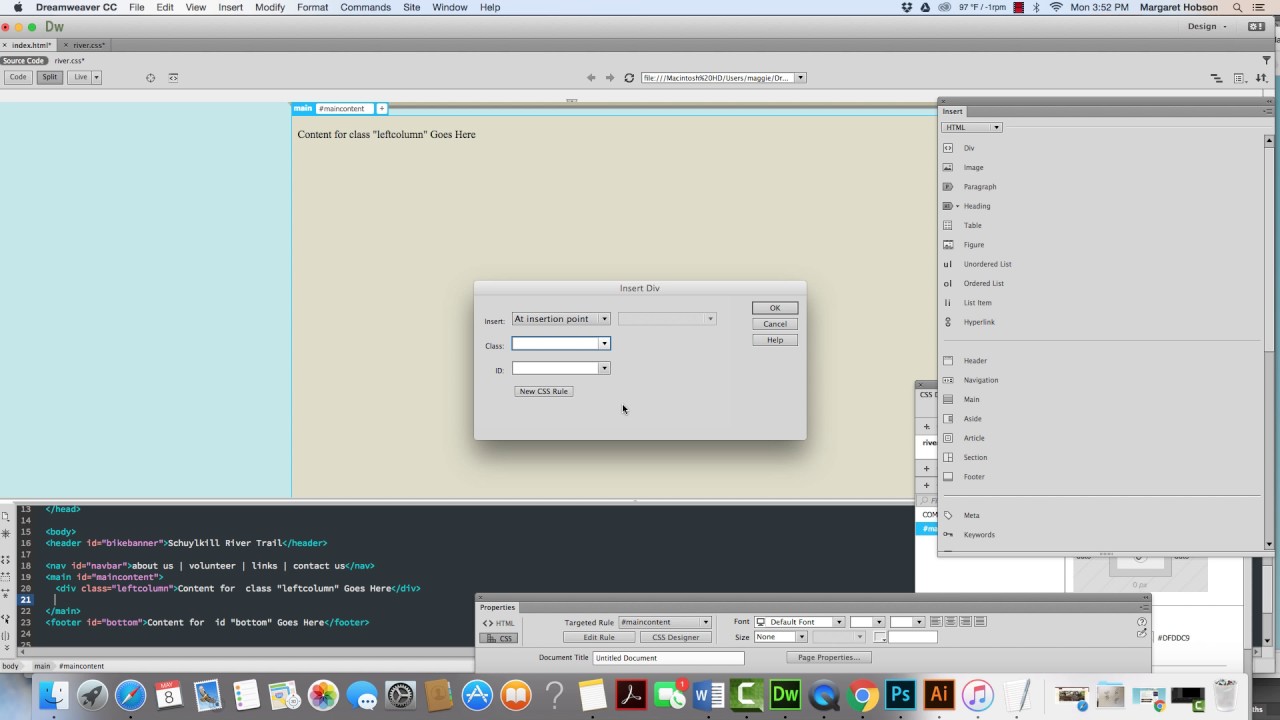
Task: Open CSS Designer from Properties panel
Action: click(676, 637)
